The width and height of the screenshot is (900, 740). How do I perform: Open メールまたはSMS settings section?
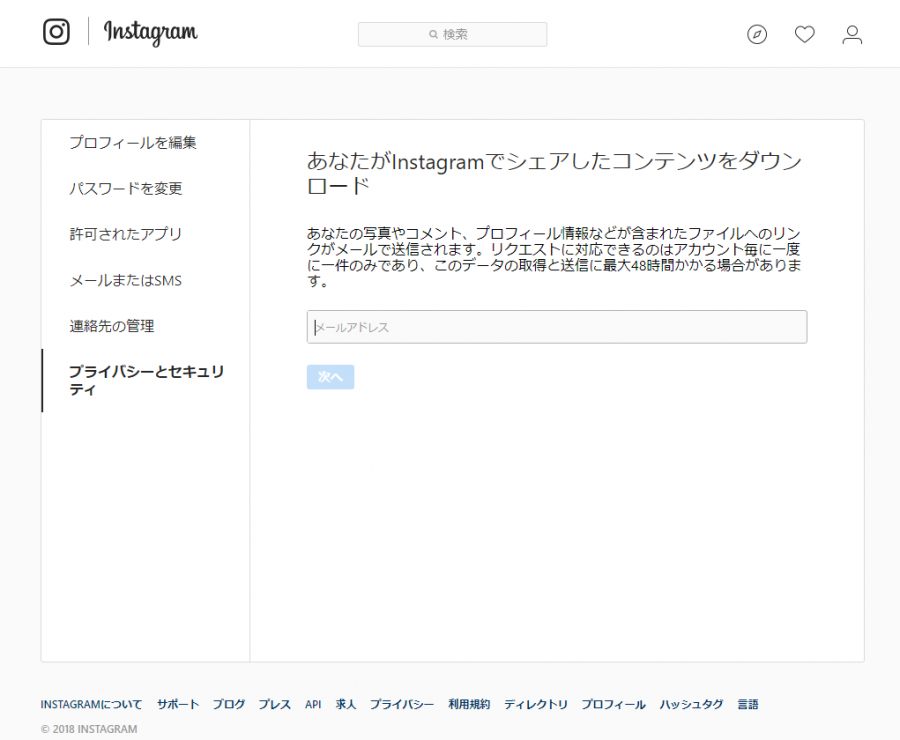pyautogui.click(x=126, y=281)
